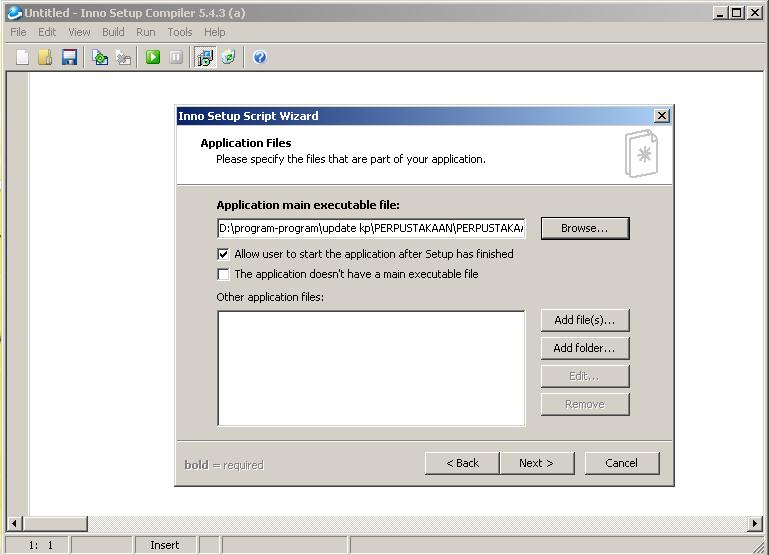The image size is (769, 555).
Task: Click the Add folder... button
Action: tap(585, 348)
